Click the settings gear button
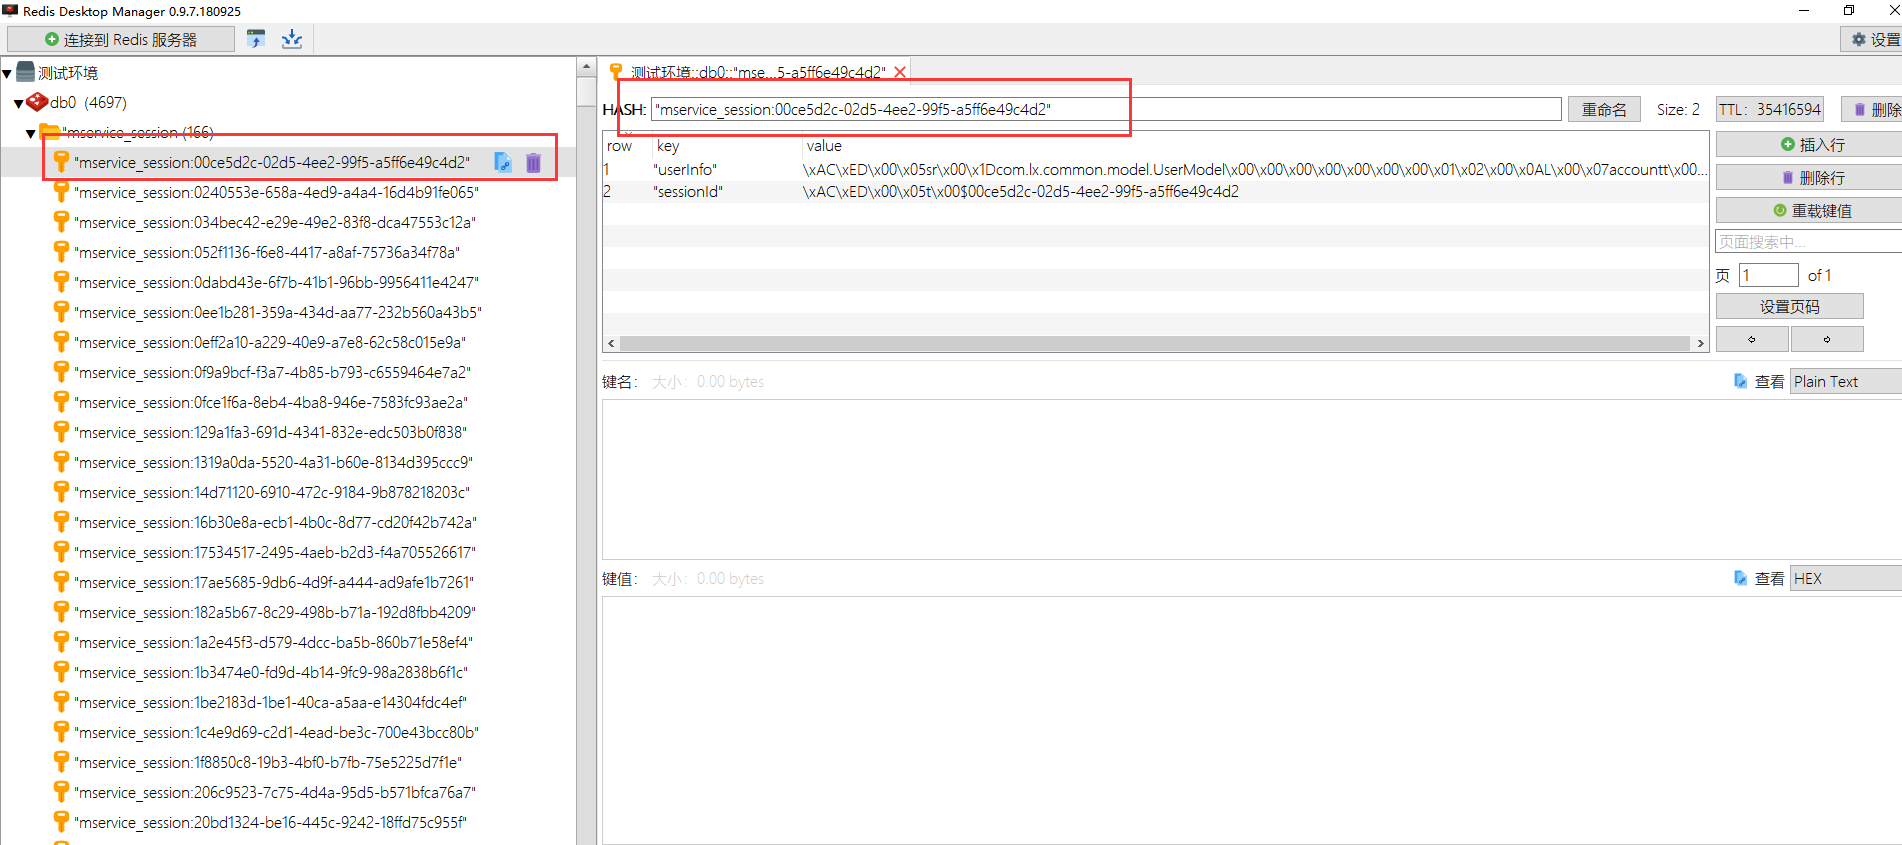 [1872, 39]
